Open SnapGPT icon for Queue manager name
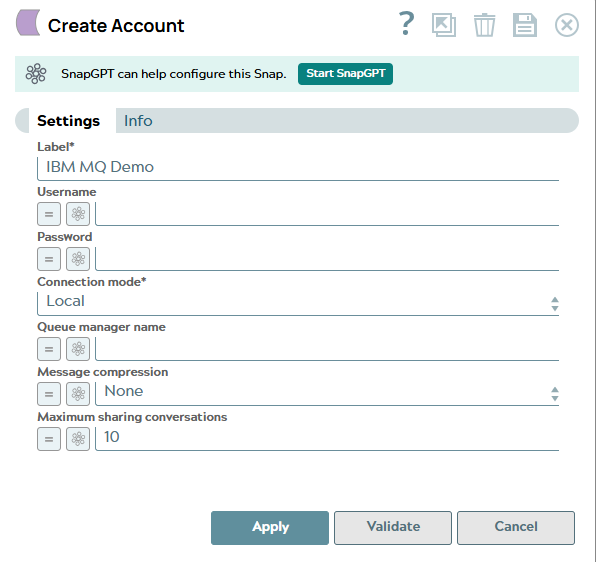Viewport: 596px width, 562px height. point(78,349)
